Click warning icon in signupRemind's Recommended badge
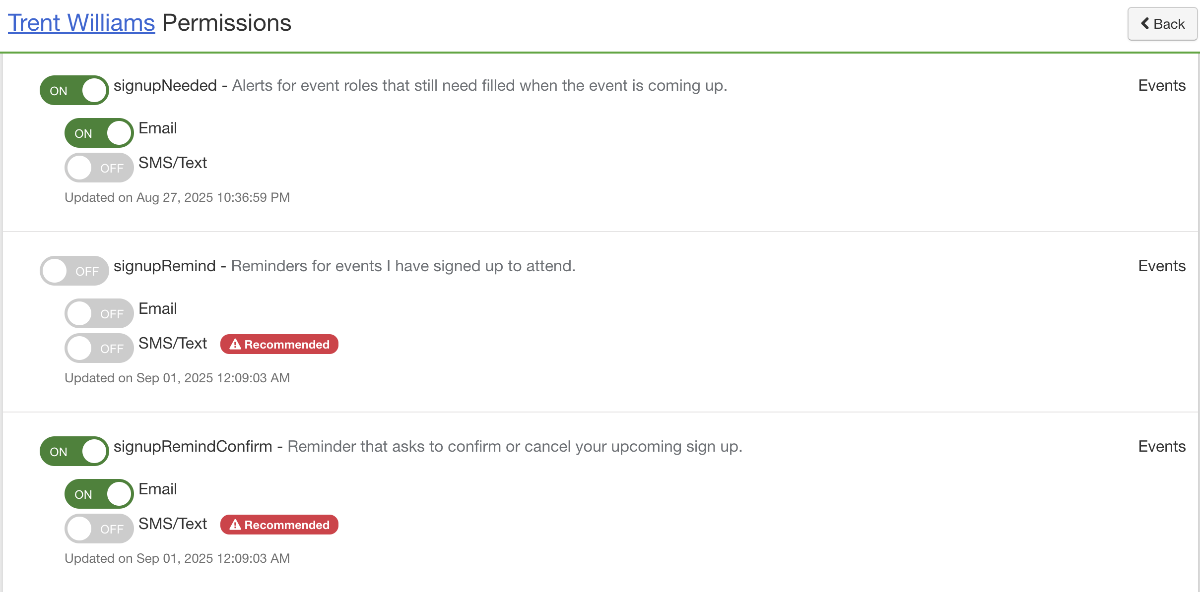 pos(235,345)
